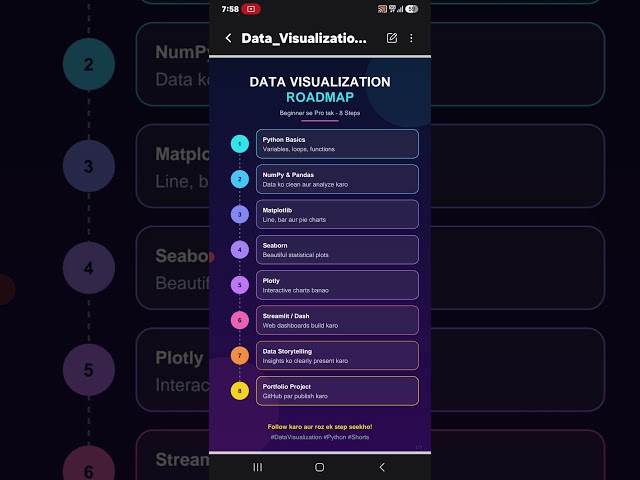Click step circle number 6 on phone
Viewport: 640px width, 480px height.
tap(240, 320)
